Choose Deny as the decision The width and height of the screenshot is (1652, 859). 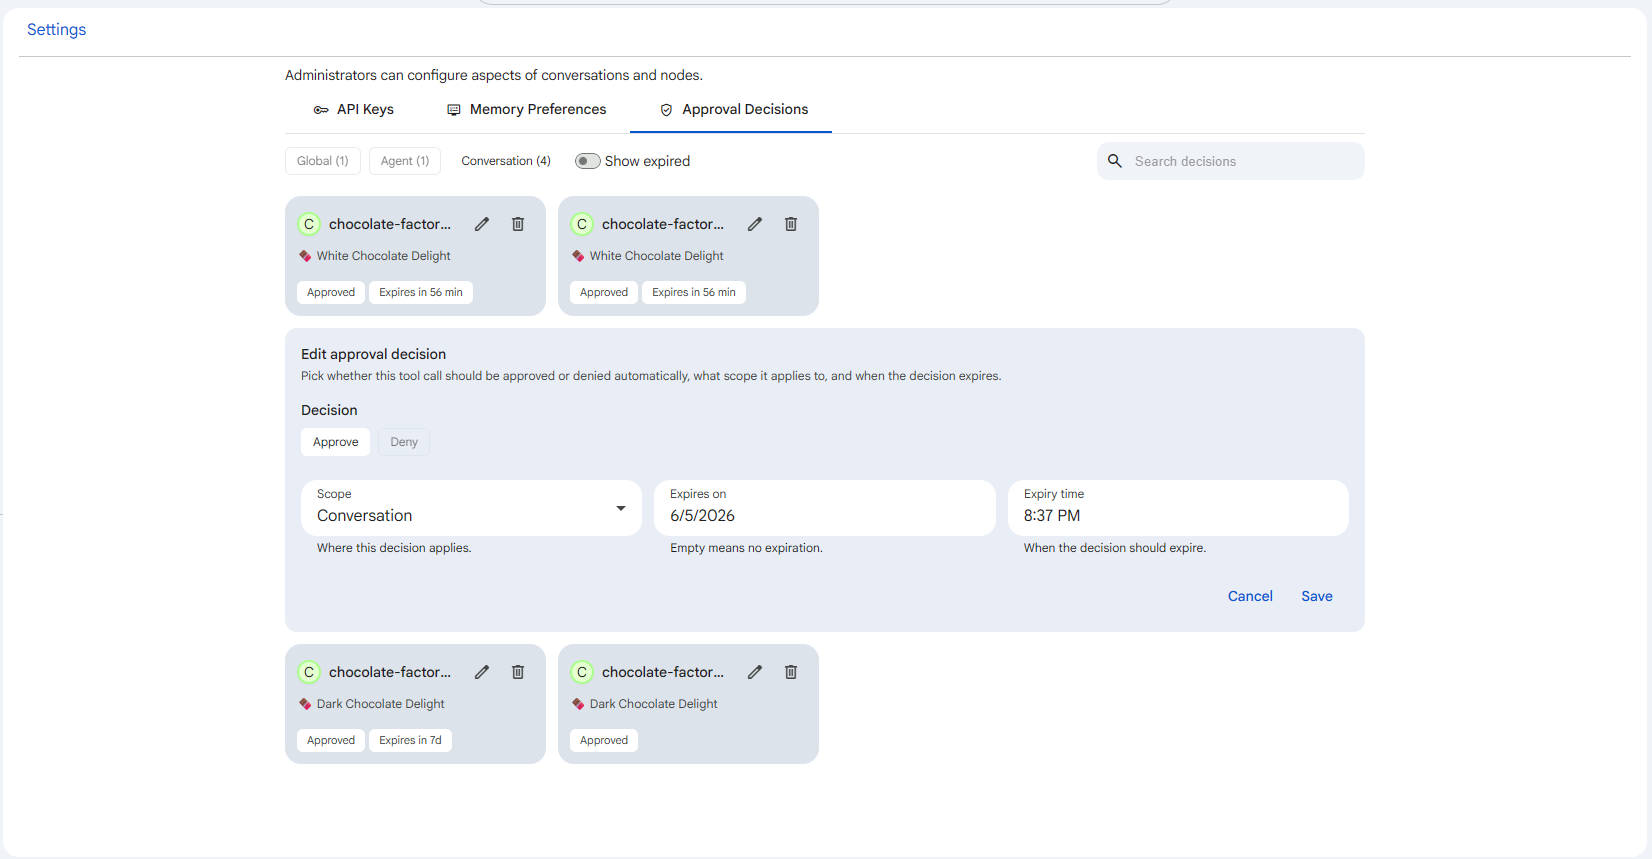point(404,442)
